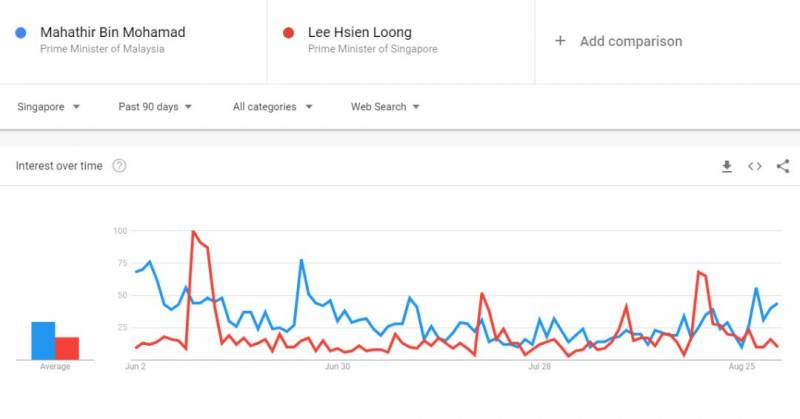This screenshot has height=419, width=800.
Task: Click the blue dot beside Mahathir Bin Mohamad
Action: coord(21,33)
